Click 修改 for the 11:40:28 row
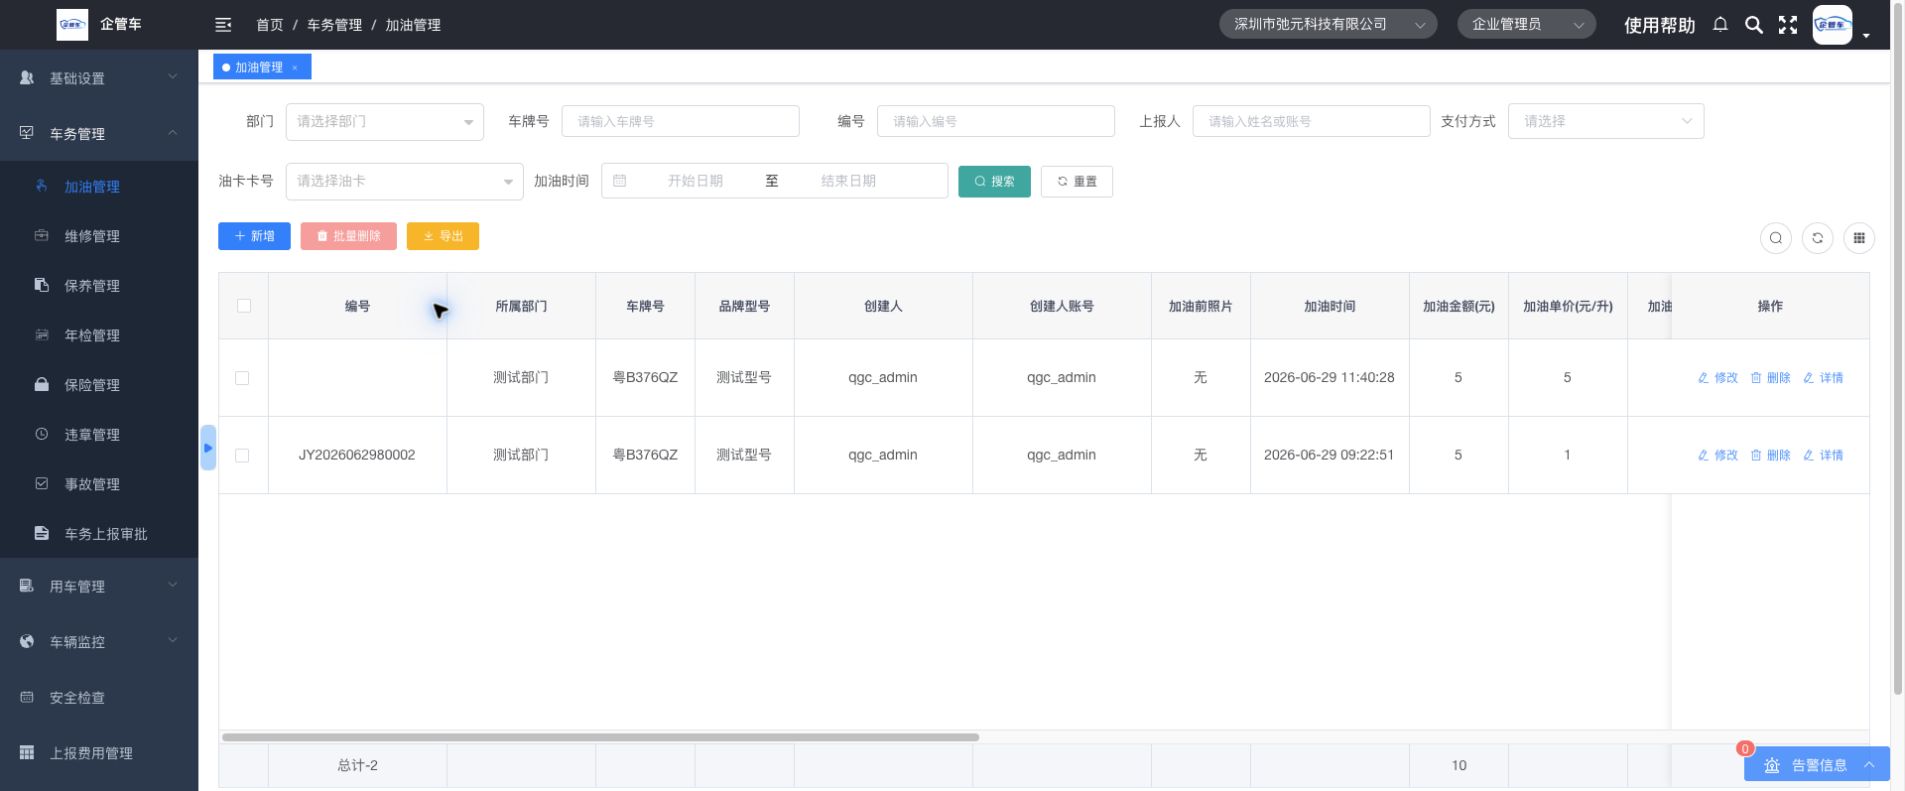1905x791 pixels. pos(1718,378)
